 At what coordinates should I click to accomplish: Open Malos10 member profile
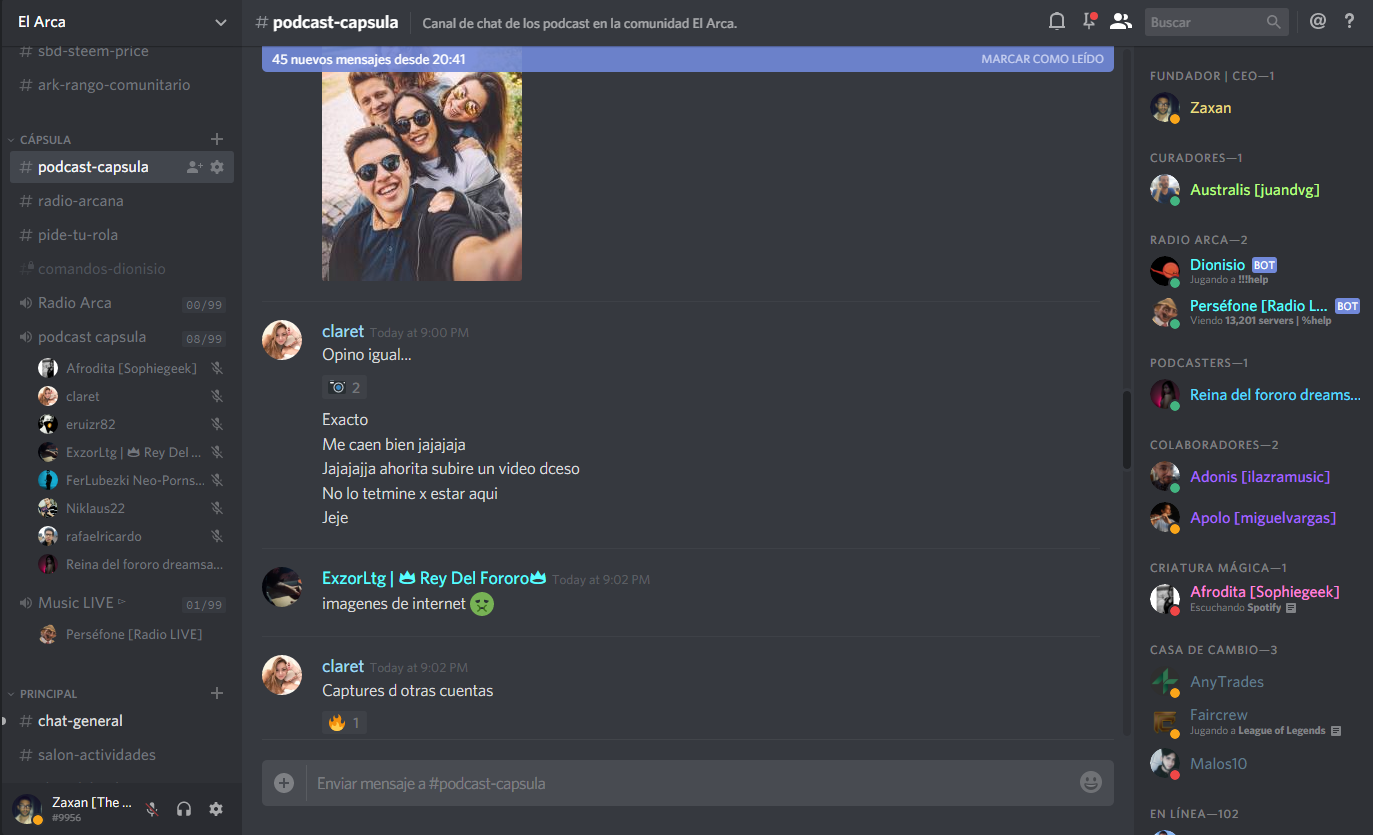(1254, 764)
